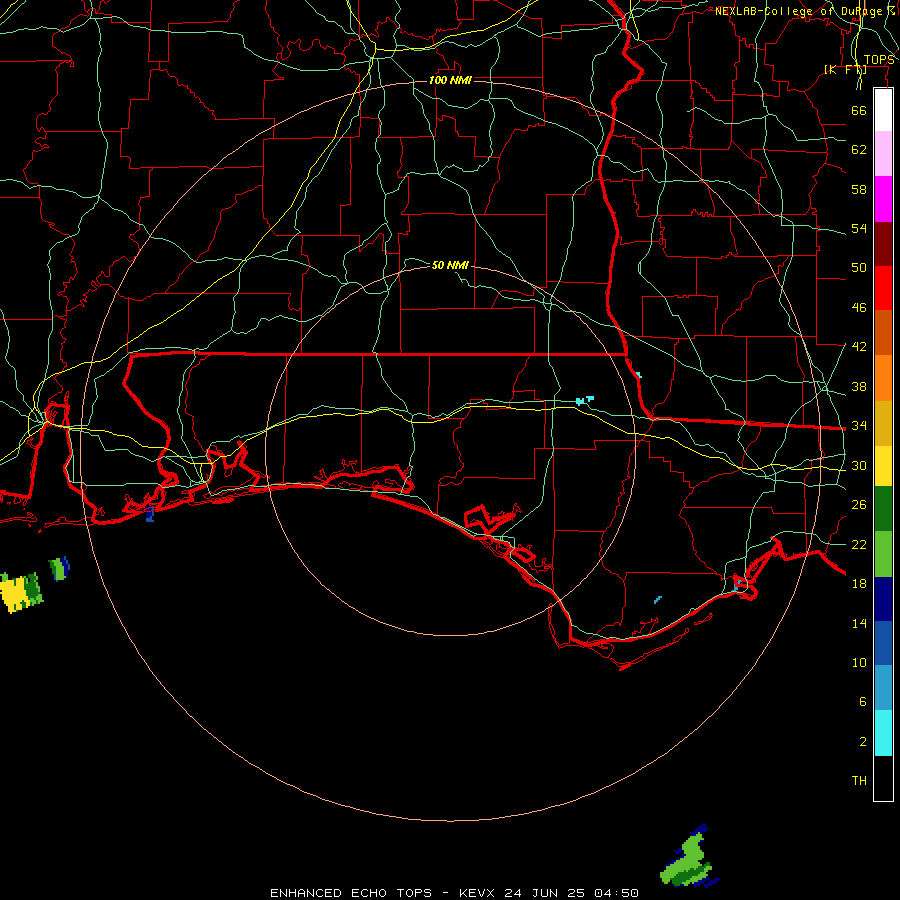Click the '50 NMI' range ring label

(450, 265)
